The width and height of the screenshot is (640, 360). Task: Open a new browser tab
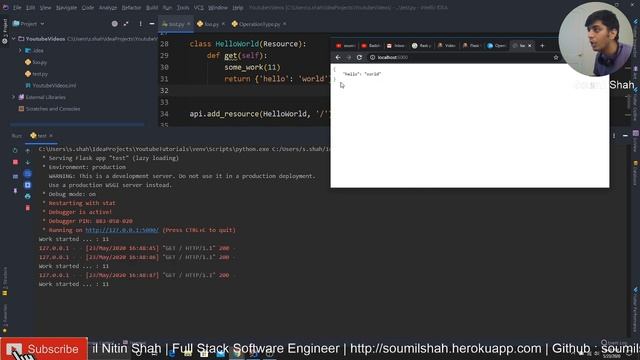pyautogui.click(x=542, y=46)
